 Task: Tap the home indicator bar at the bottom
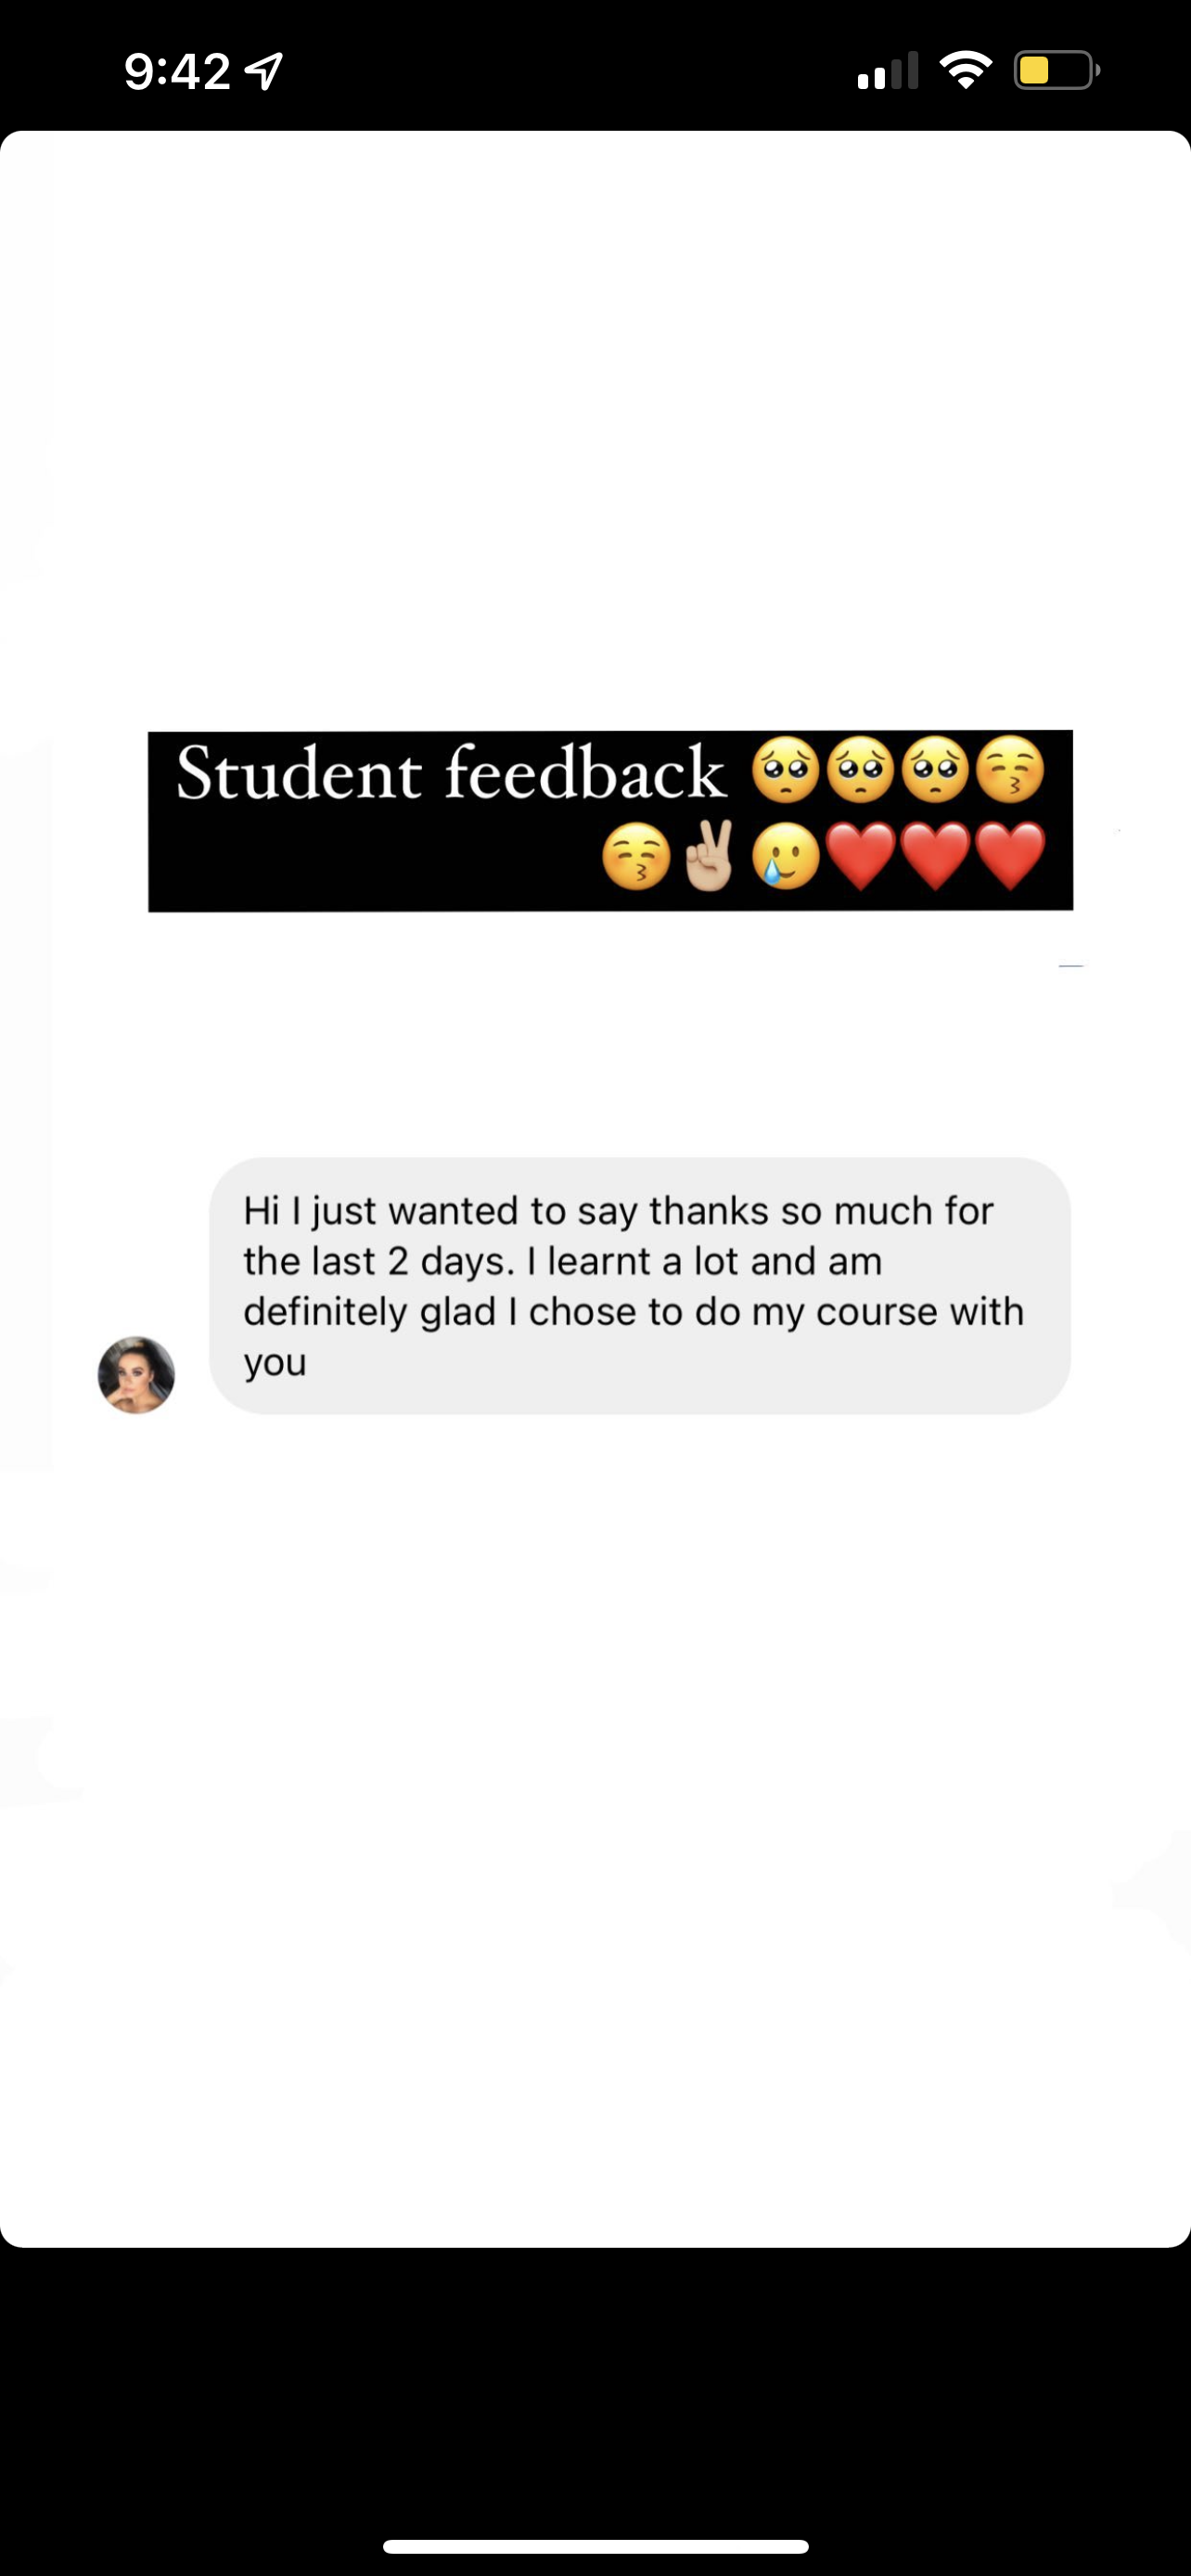(596, 2547)
